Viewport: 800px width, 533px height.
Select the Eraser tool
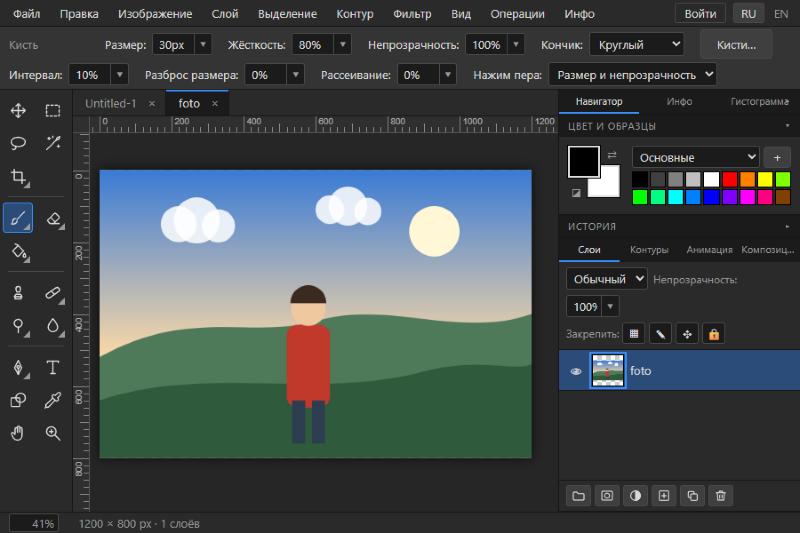click(54, 219)
